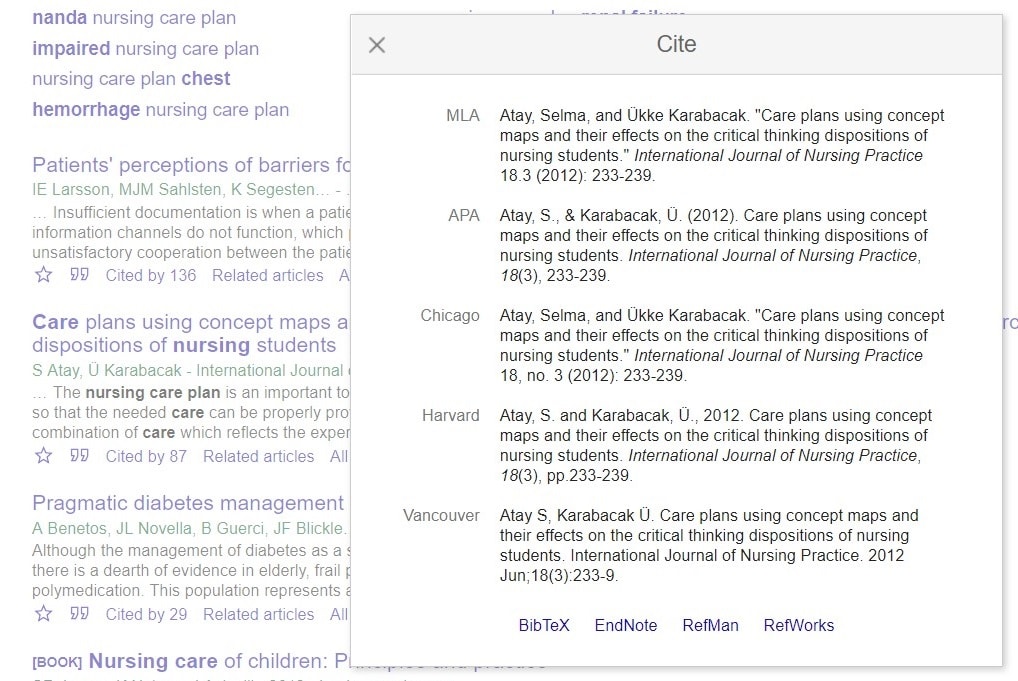1018x681 pixels.
Task: Click the quote icon under "Pragmatic diabetes management"
Action: point(79,614)
